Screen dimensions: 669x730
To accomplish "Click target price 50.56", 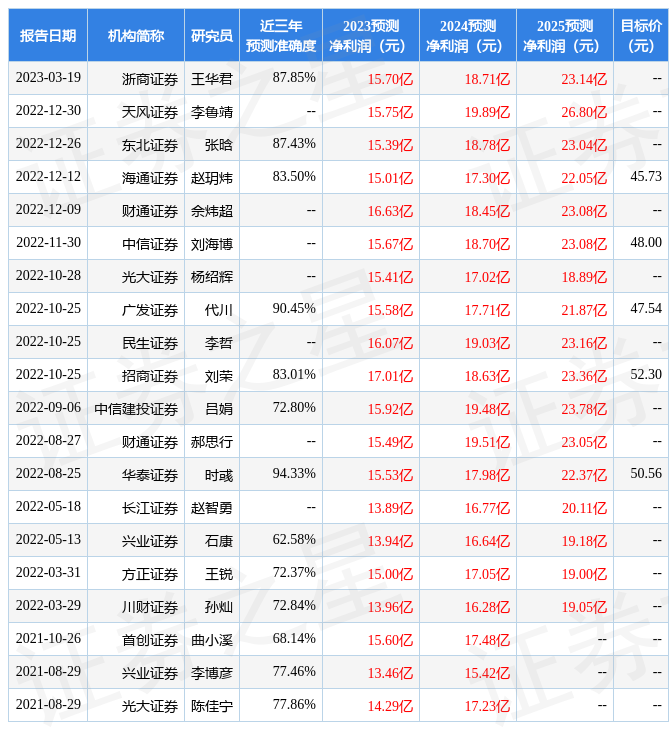I will pos(646,474).
